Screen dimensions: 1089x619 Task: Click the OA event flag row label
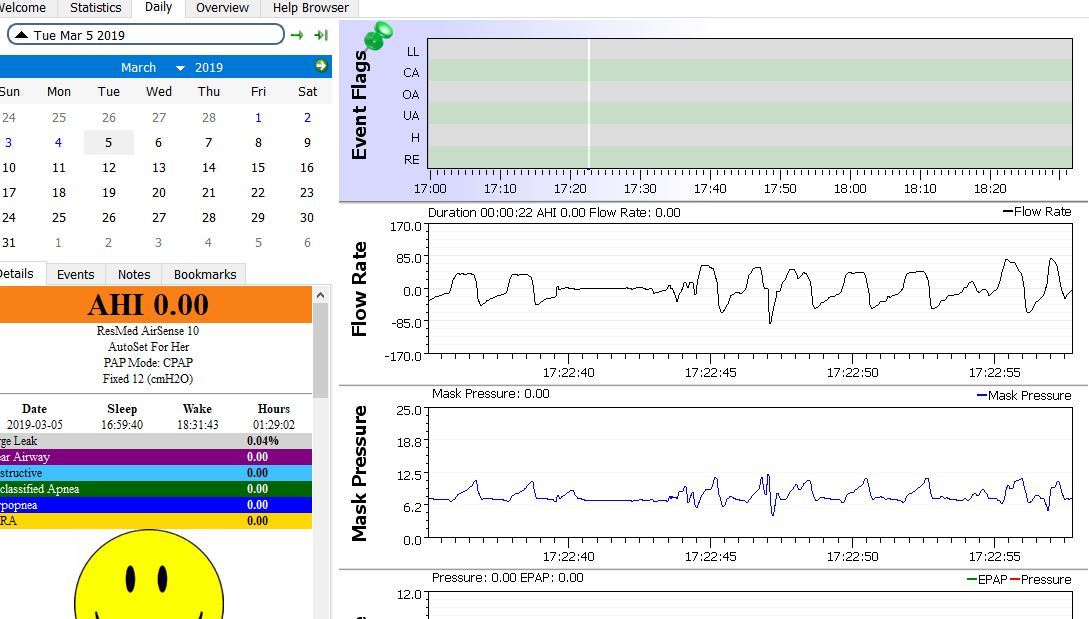[411, 94]
